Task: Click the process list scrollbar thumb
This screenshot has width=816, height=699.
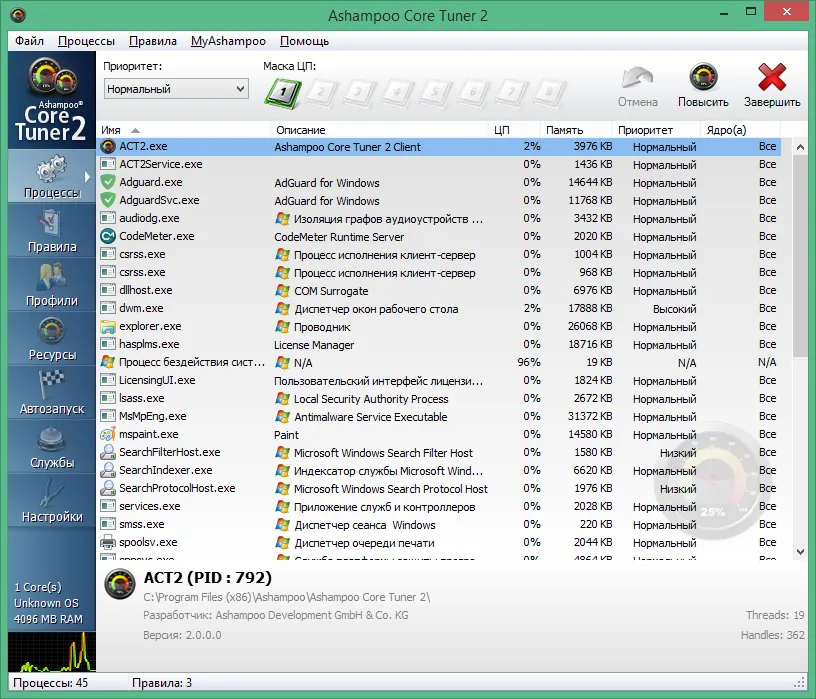Action: pos(800,256)
